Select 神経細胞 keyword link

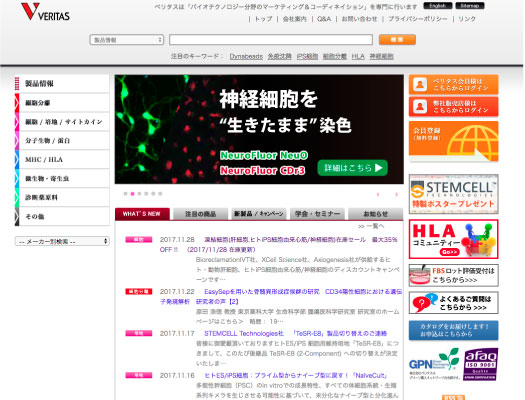click(381, 56)
